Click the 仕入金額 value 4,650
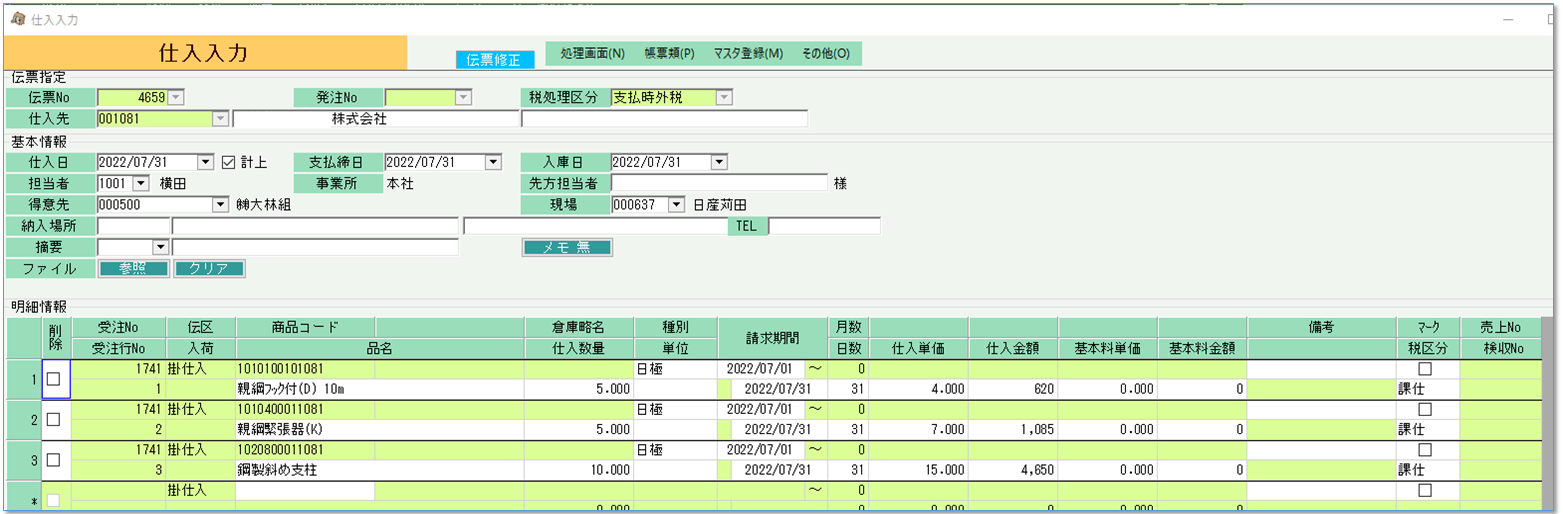The width and height of the screenshot is (1563, 514). (x=1013, y=468)
